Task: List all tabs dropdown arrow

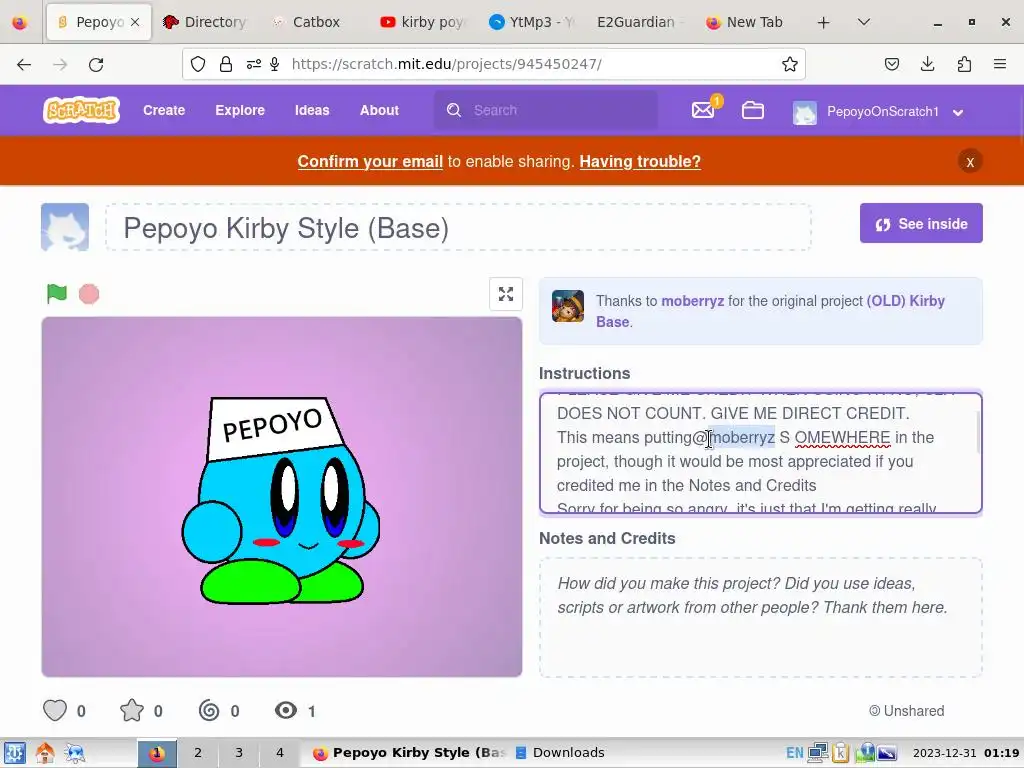Action: point(863,22)
